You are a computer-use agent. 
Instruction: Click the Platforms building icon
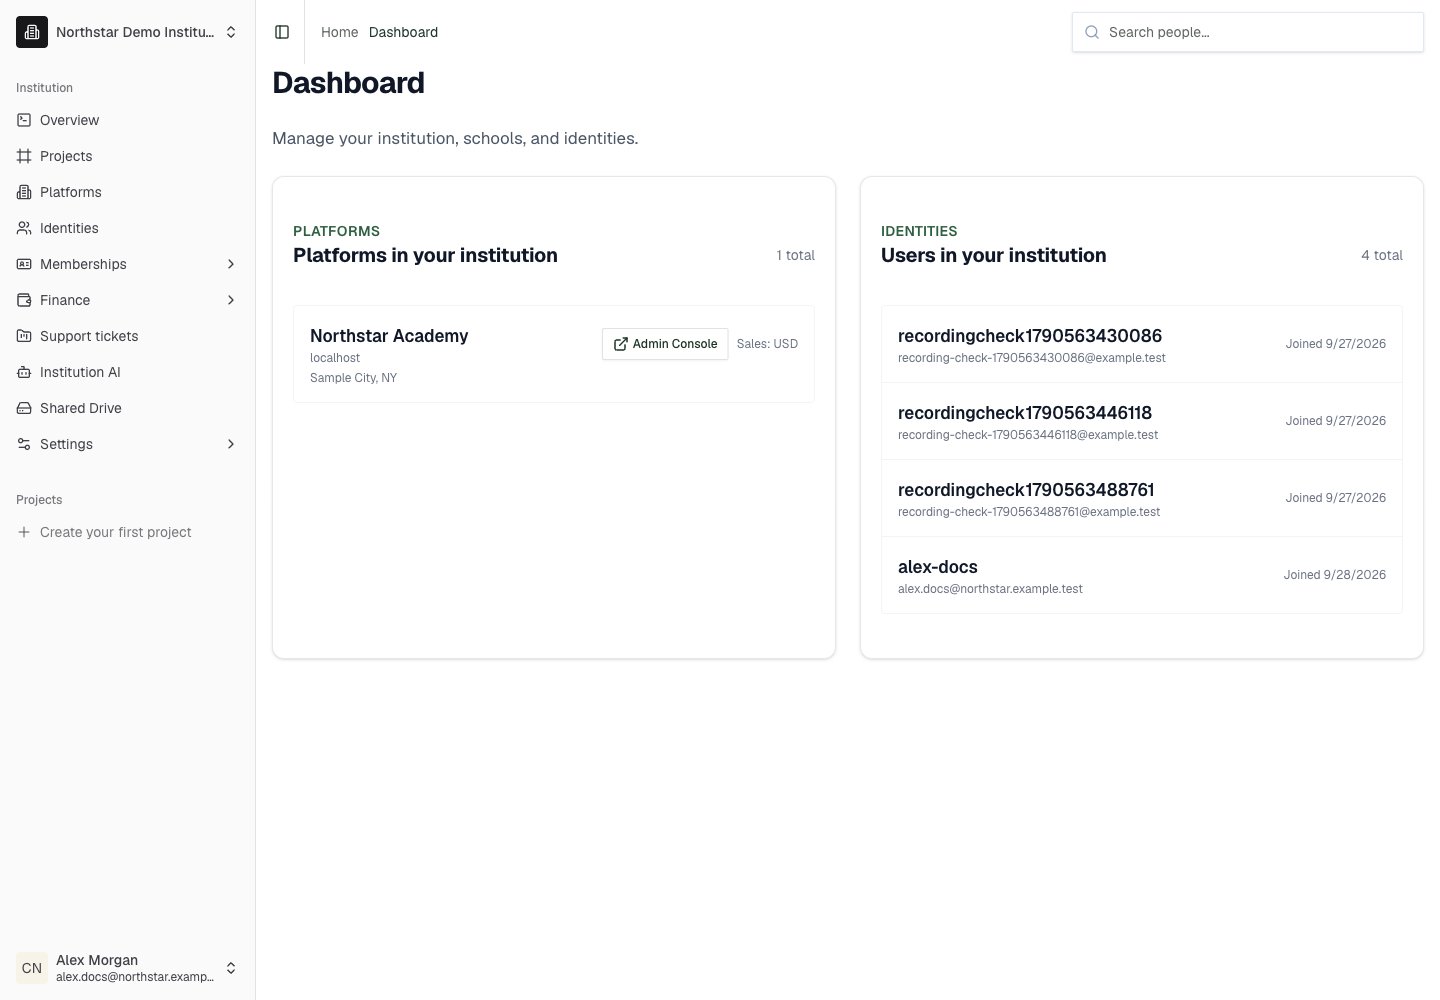coord(24,192)
